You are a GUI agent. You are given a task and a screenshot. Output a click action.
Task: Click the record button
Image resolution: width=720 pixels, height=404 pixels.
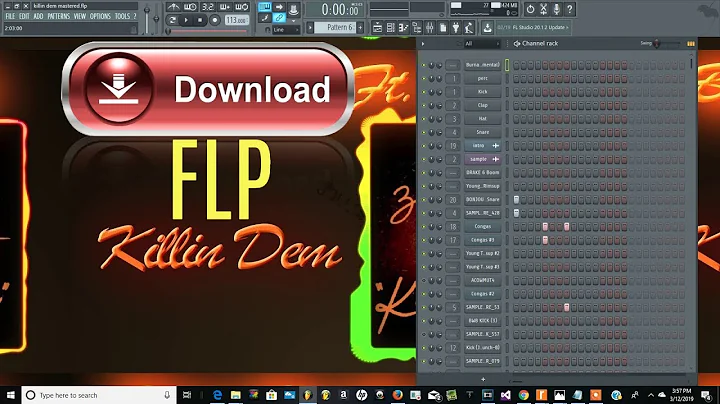(214, 20)
